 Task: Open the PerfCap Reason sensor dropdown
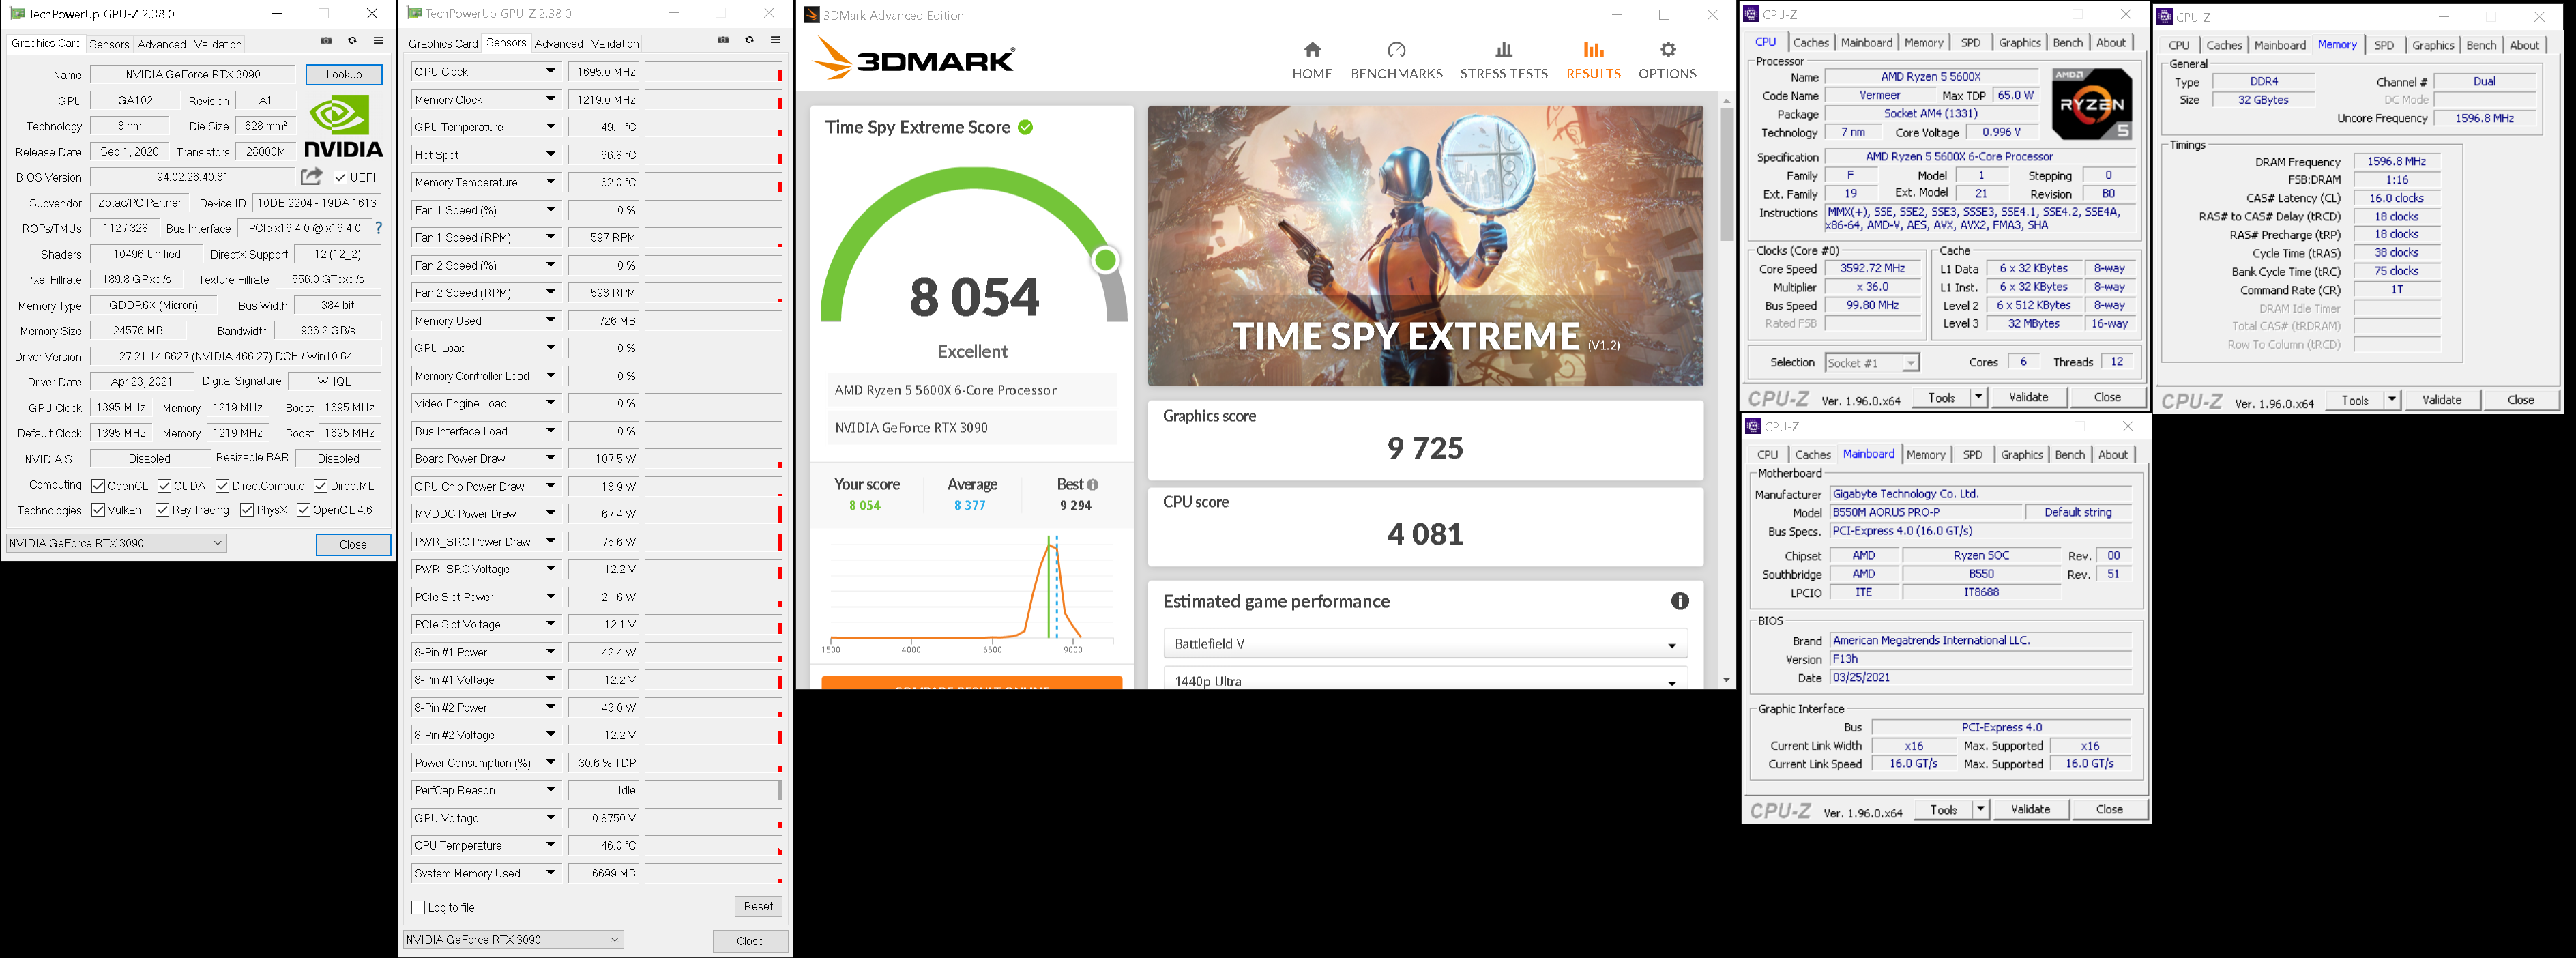550,790
